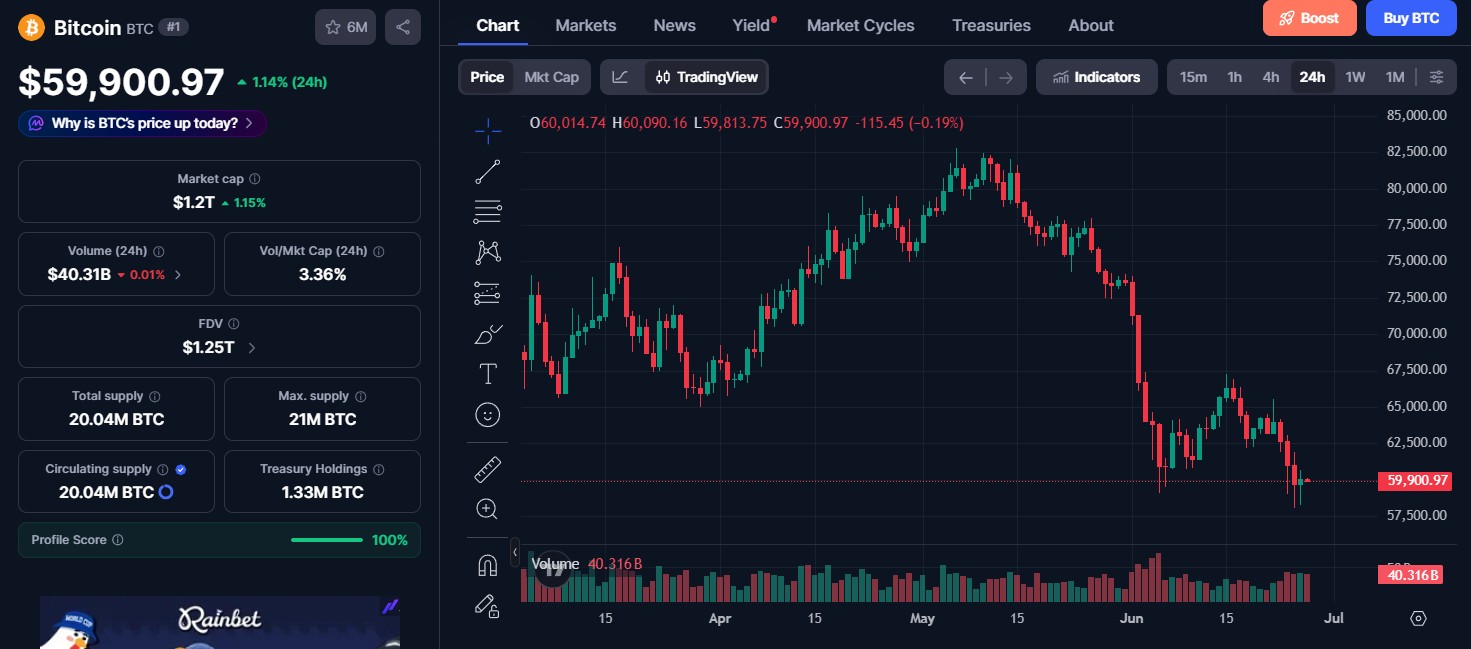Click the Volume (24h) info icon
The width and height of the screenshot is (1471, 649).
click(x=159, y=252)
